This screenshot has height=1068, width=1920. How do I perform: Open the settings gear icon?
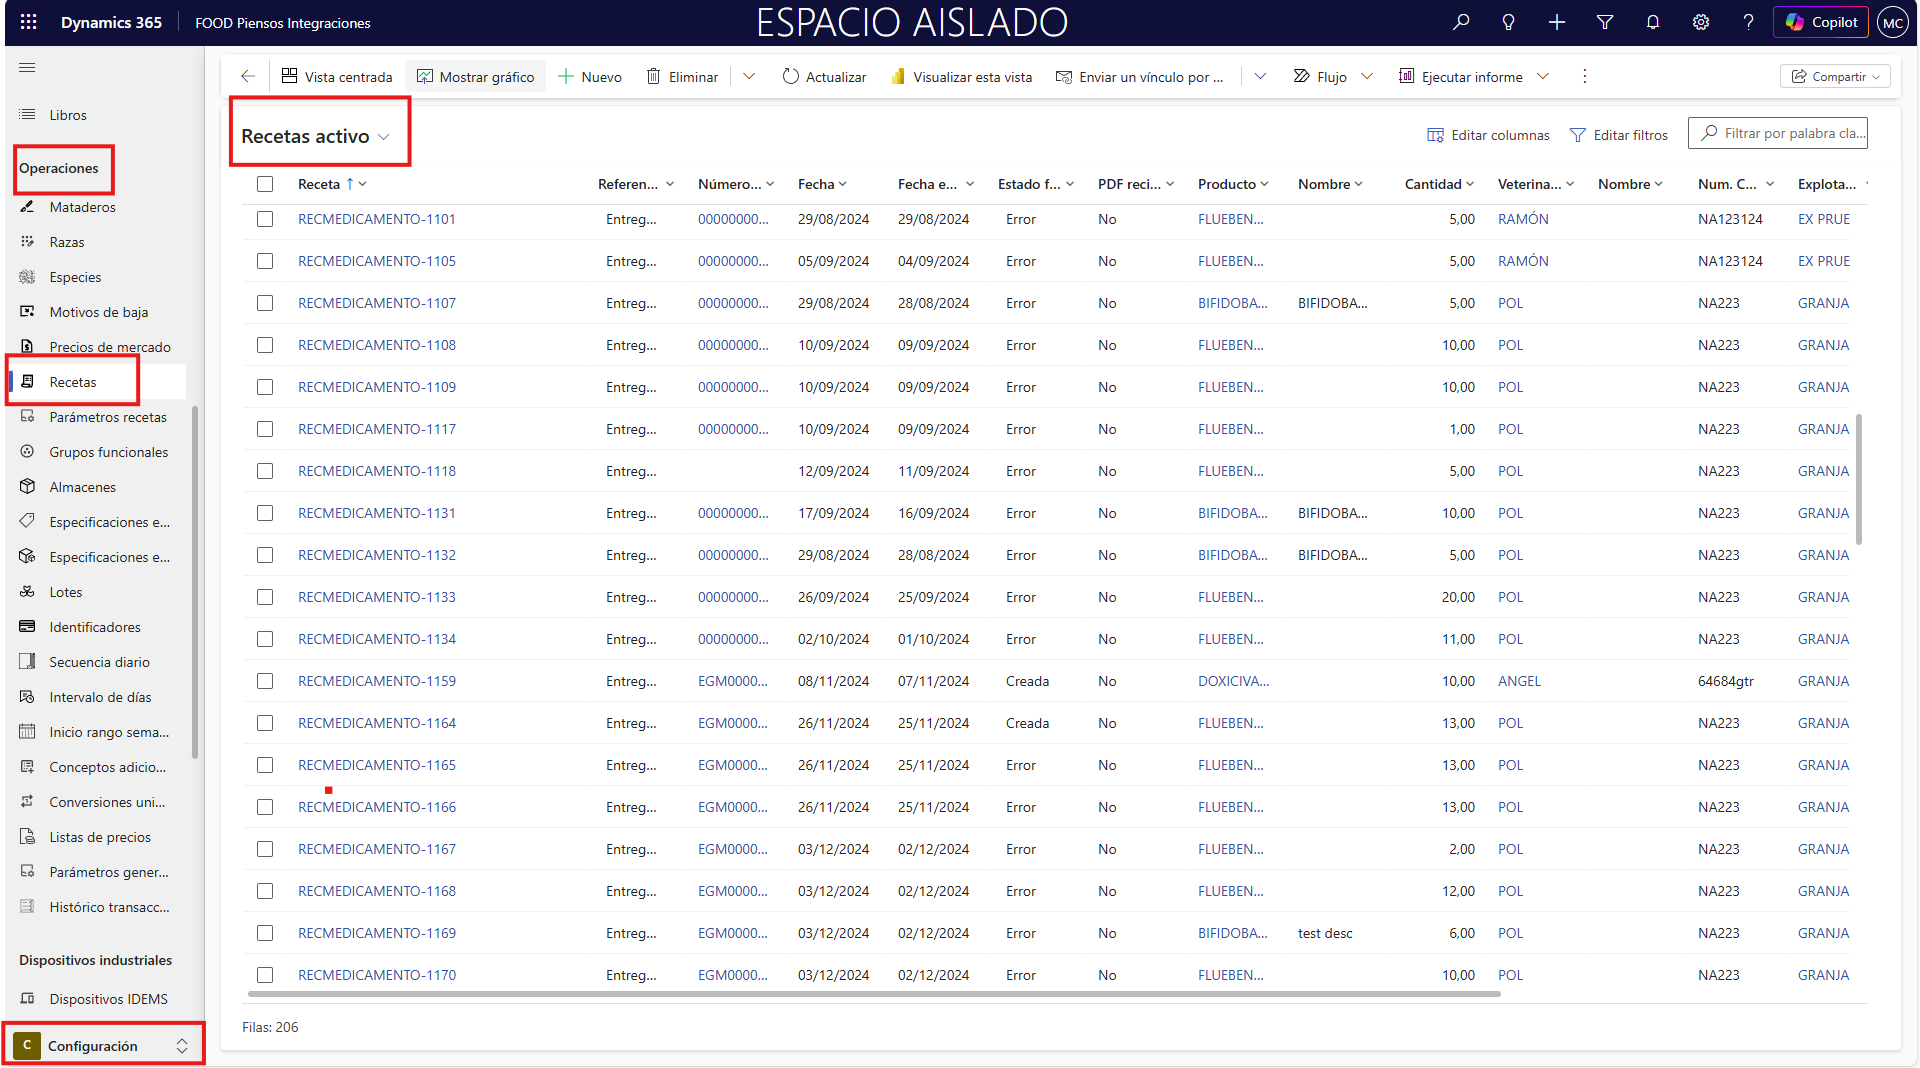(1701, 22)
